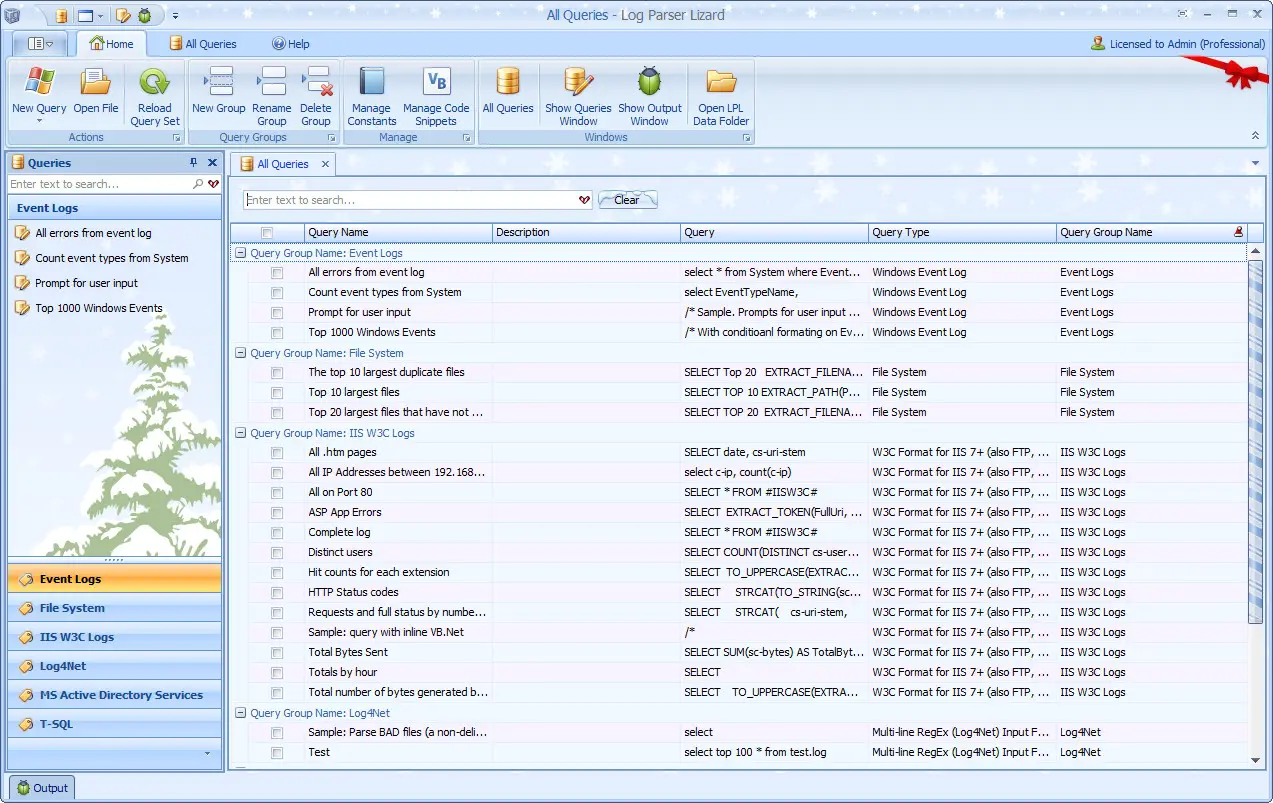The height and width of the screenshot is (803, 1273).
Task: Click the New Query ribbon icon
Action: click(x=39, y=82)
